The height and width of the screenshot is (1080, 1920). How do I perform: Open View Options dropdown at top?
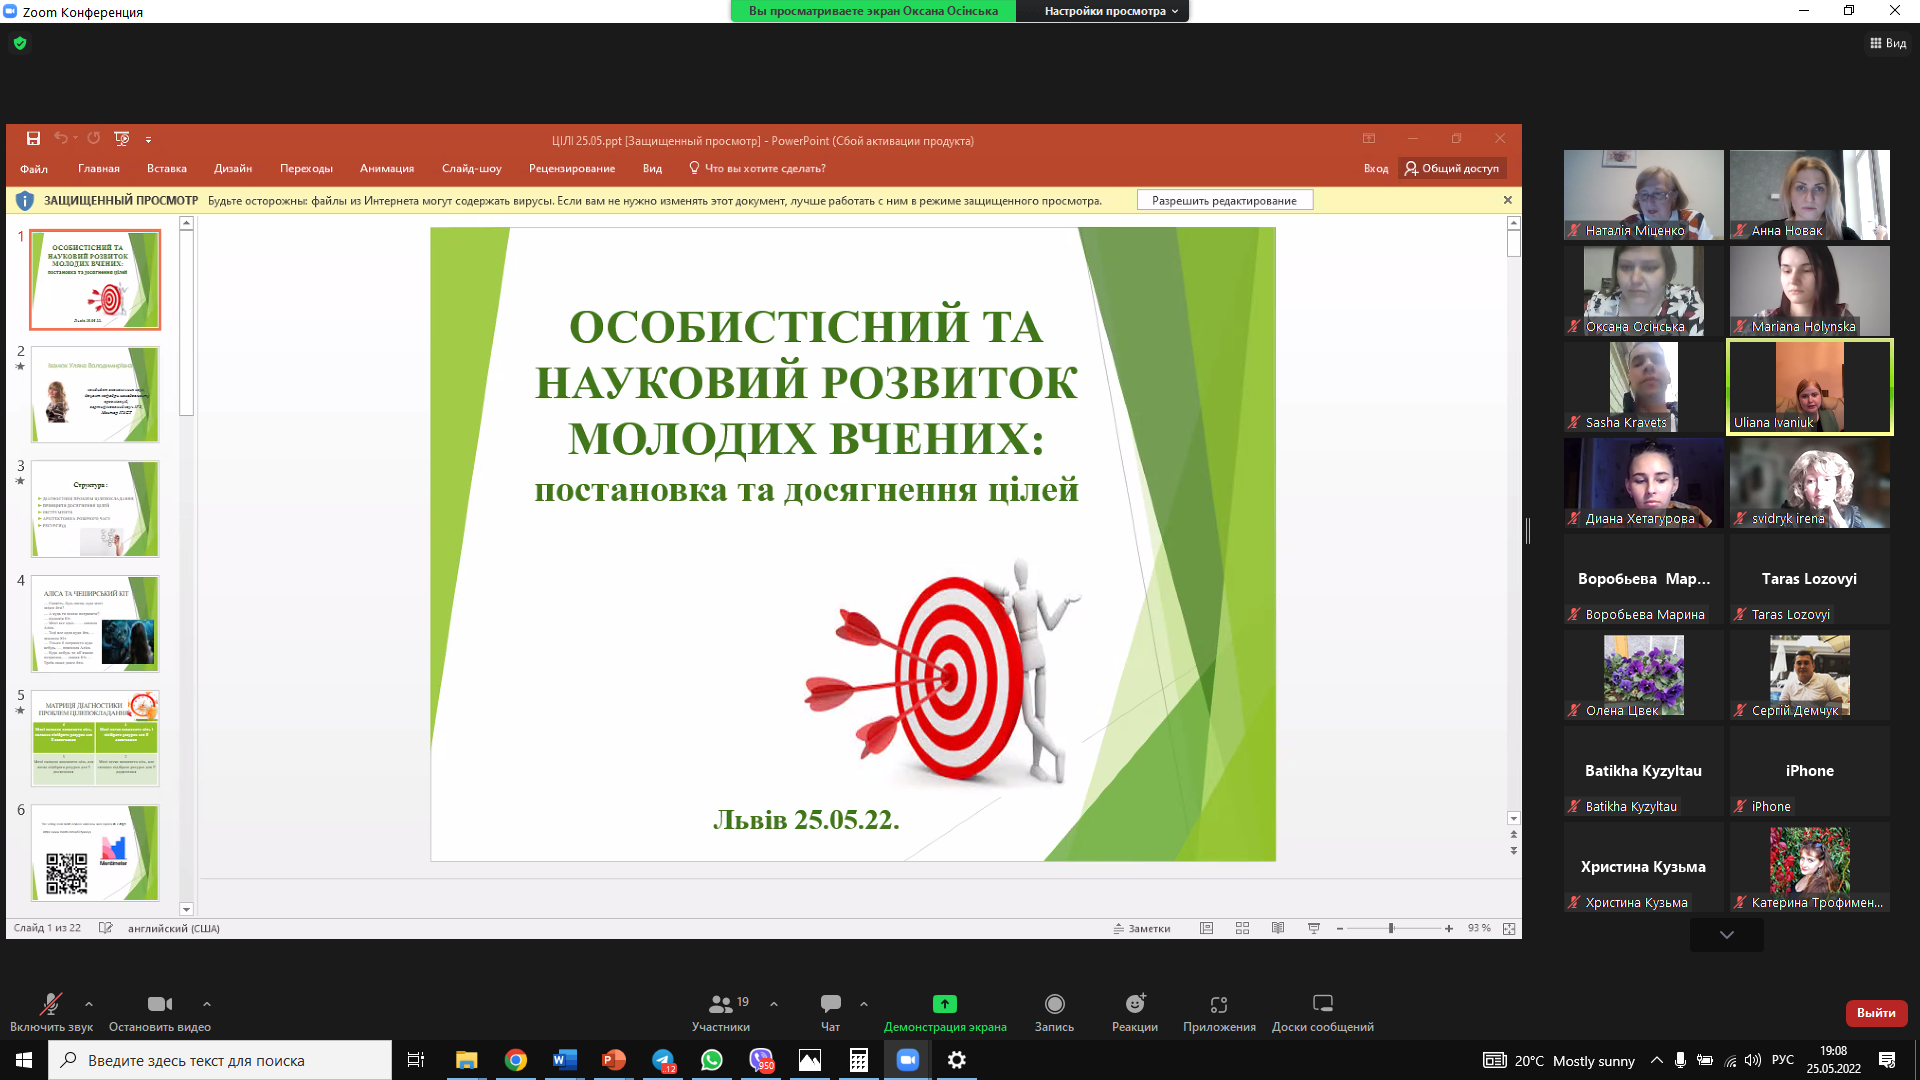pyautogui.click(x=1110, y=11)
